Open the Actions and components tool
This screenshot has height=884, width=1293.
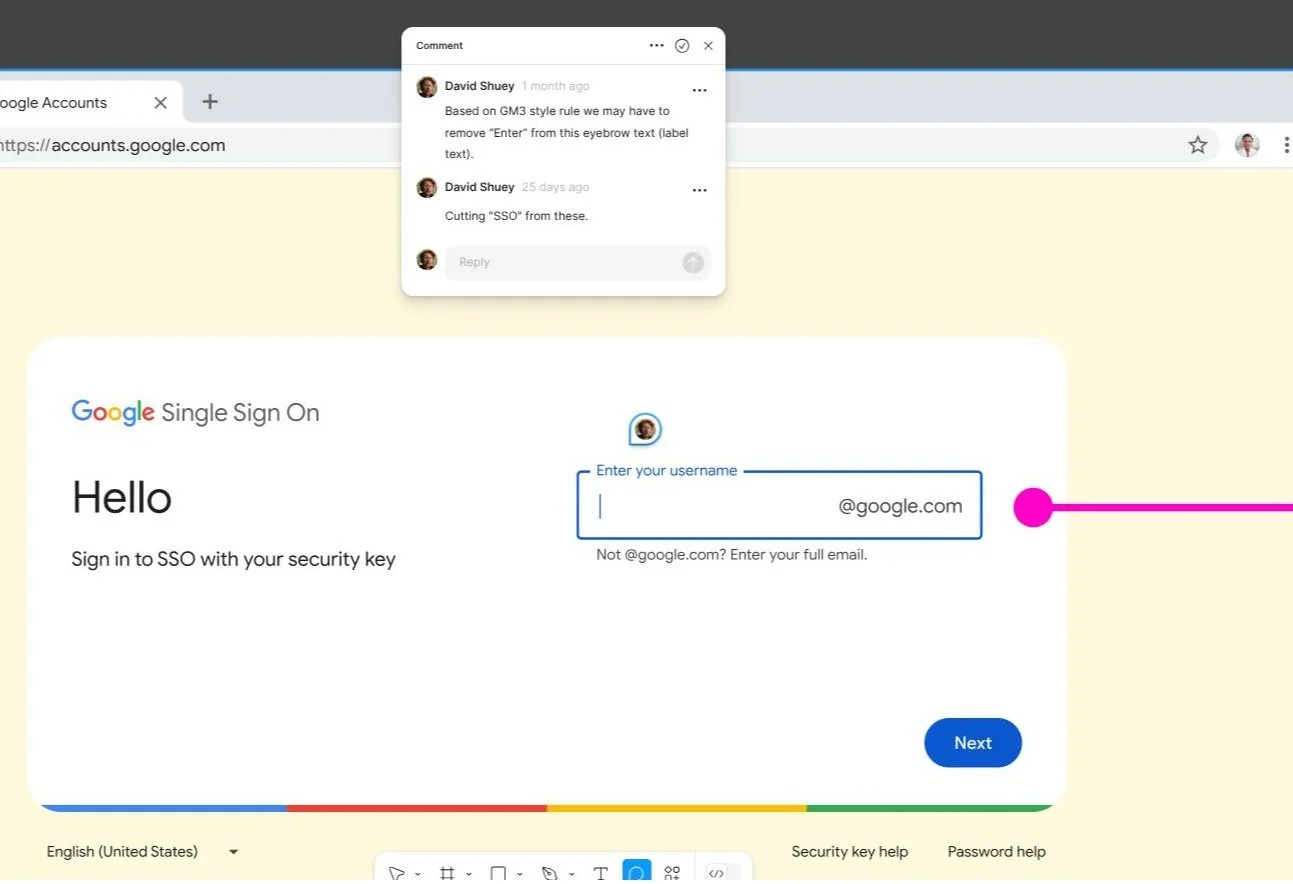point(672,874)
